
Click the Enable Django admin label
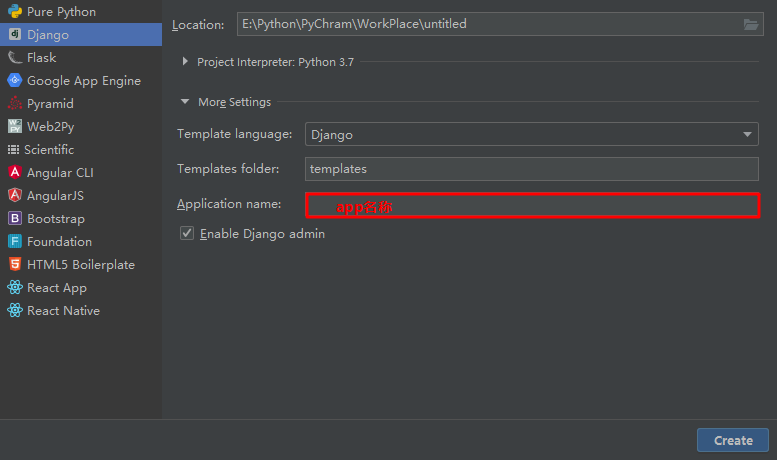(262, 234)
